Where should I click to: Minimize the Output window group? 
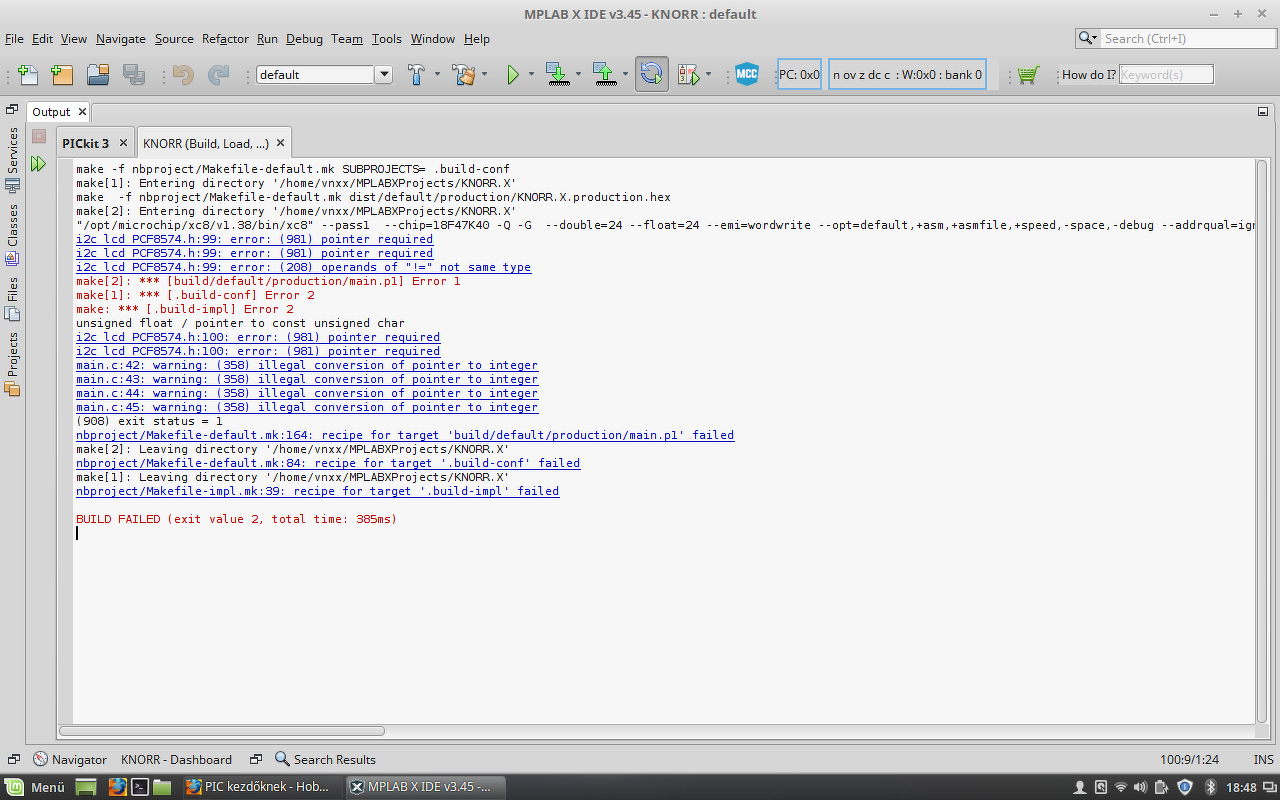tap(1262, 112)
